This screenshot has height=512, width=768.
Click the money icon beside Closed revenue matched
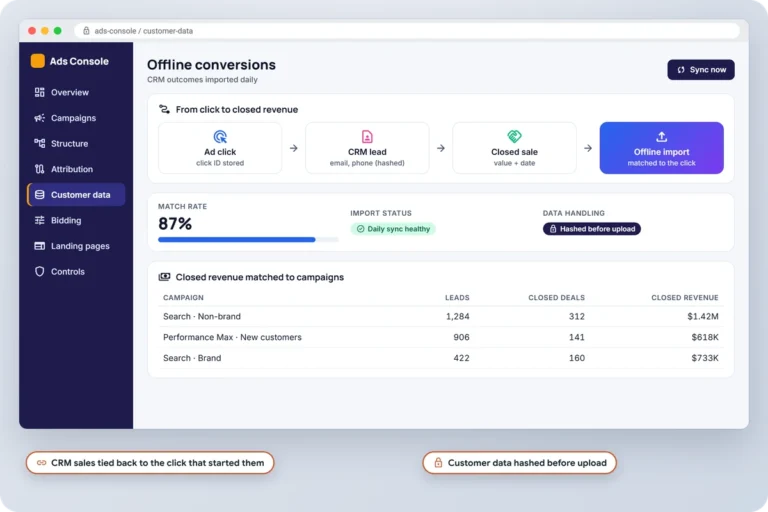(164, 277)
